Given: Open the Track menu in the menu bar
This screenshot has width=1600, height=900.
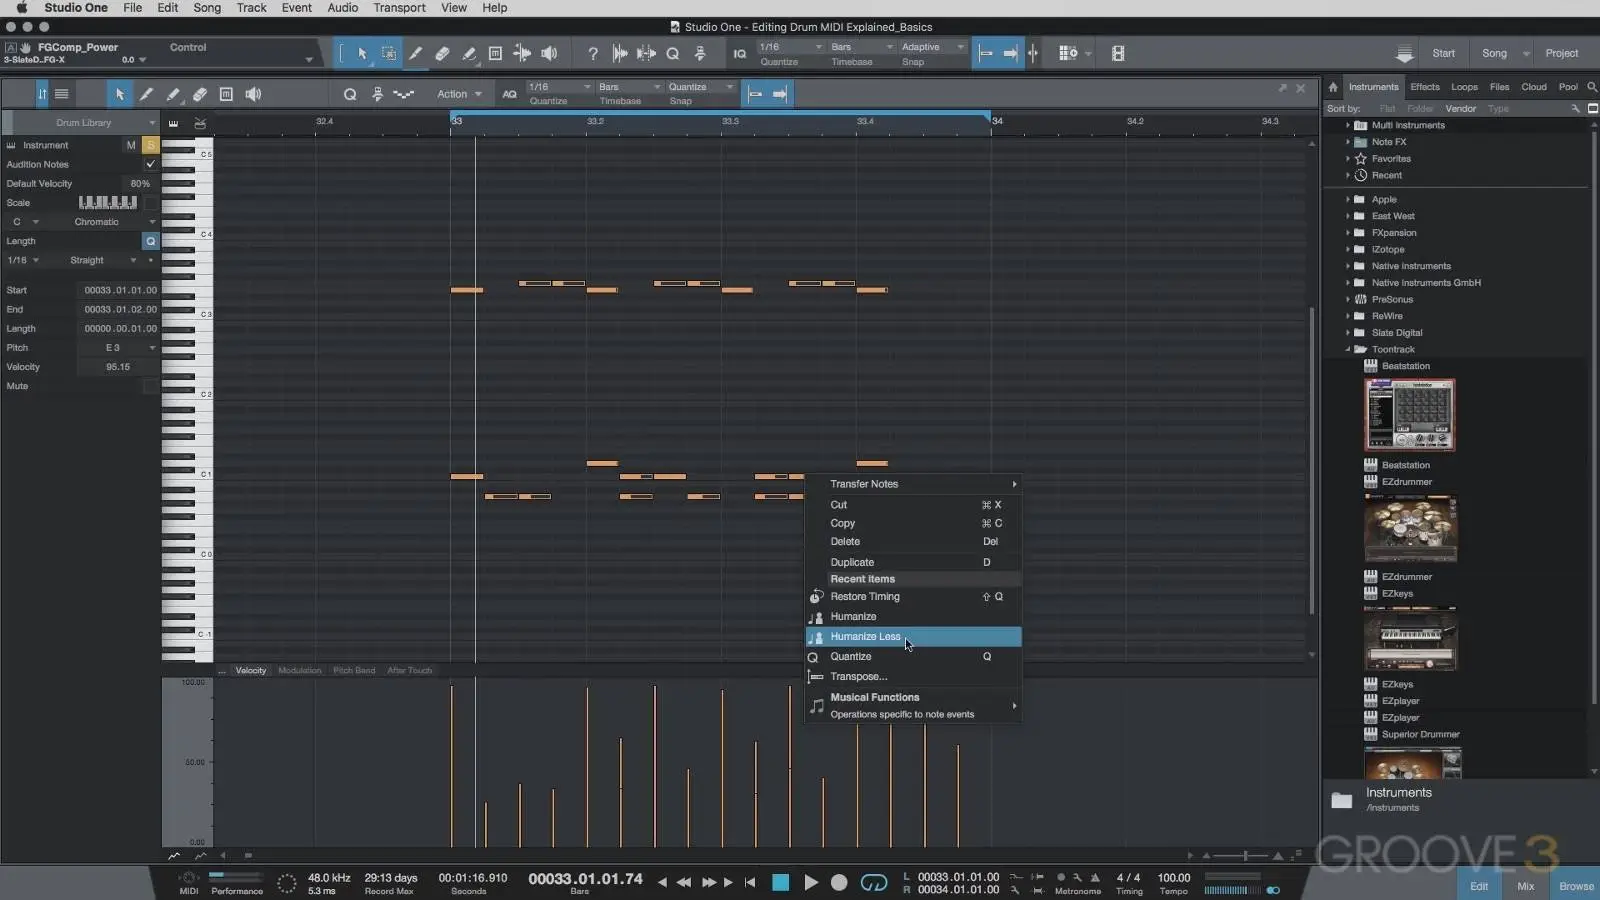Looking at the screenshot, I should [251, 8].
